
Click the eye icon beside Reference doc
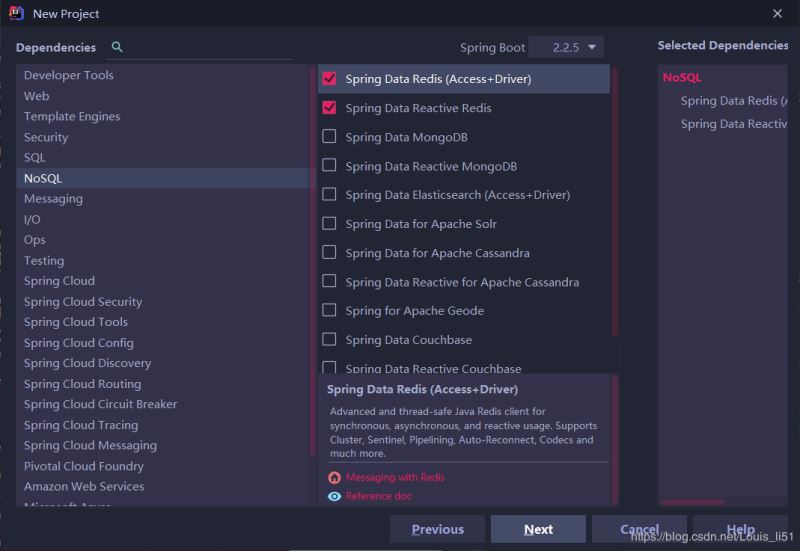click(334, 496)
